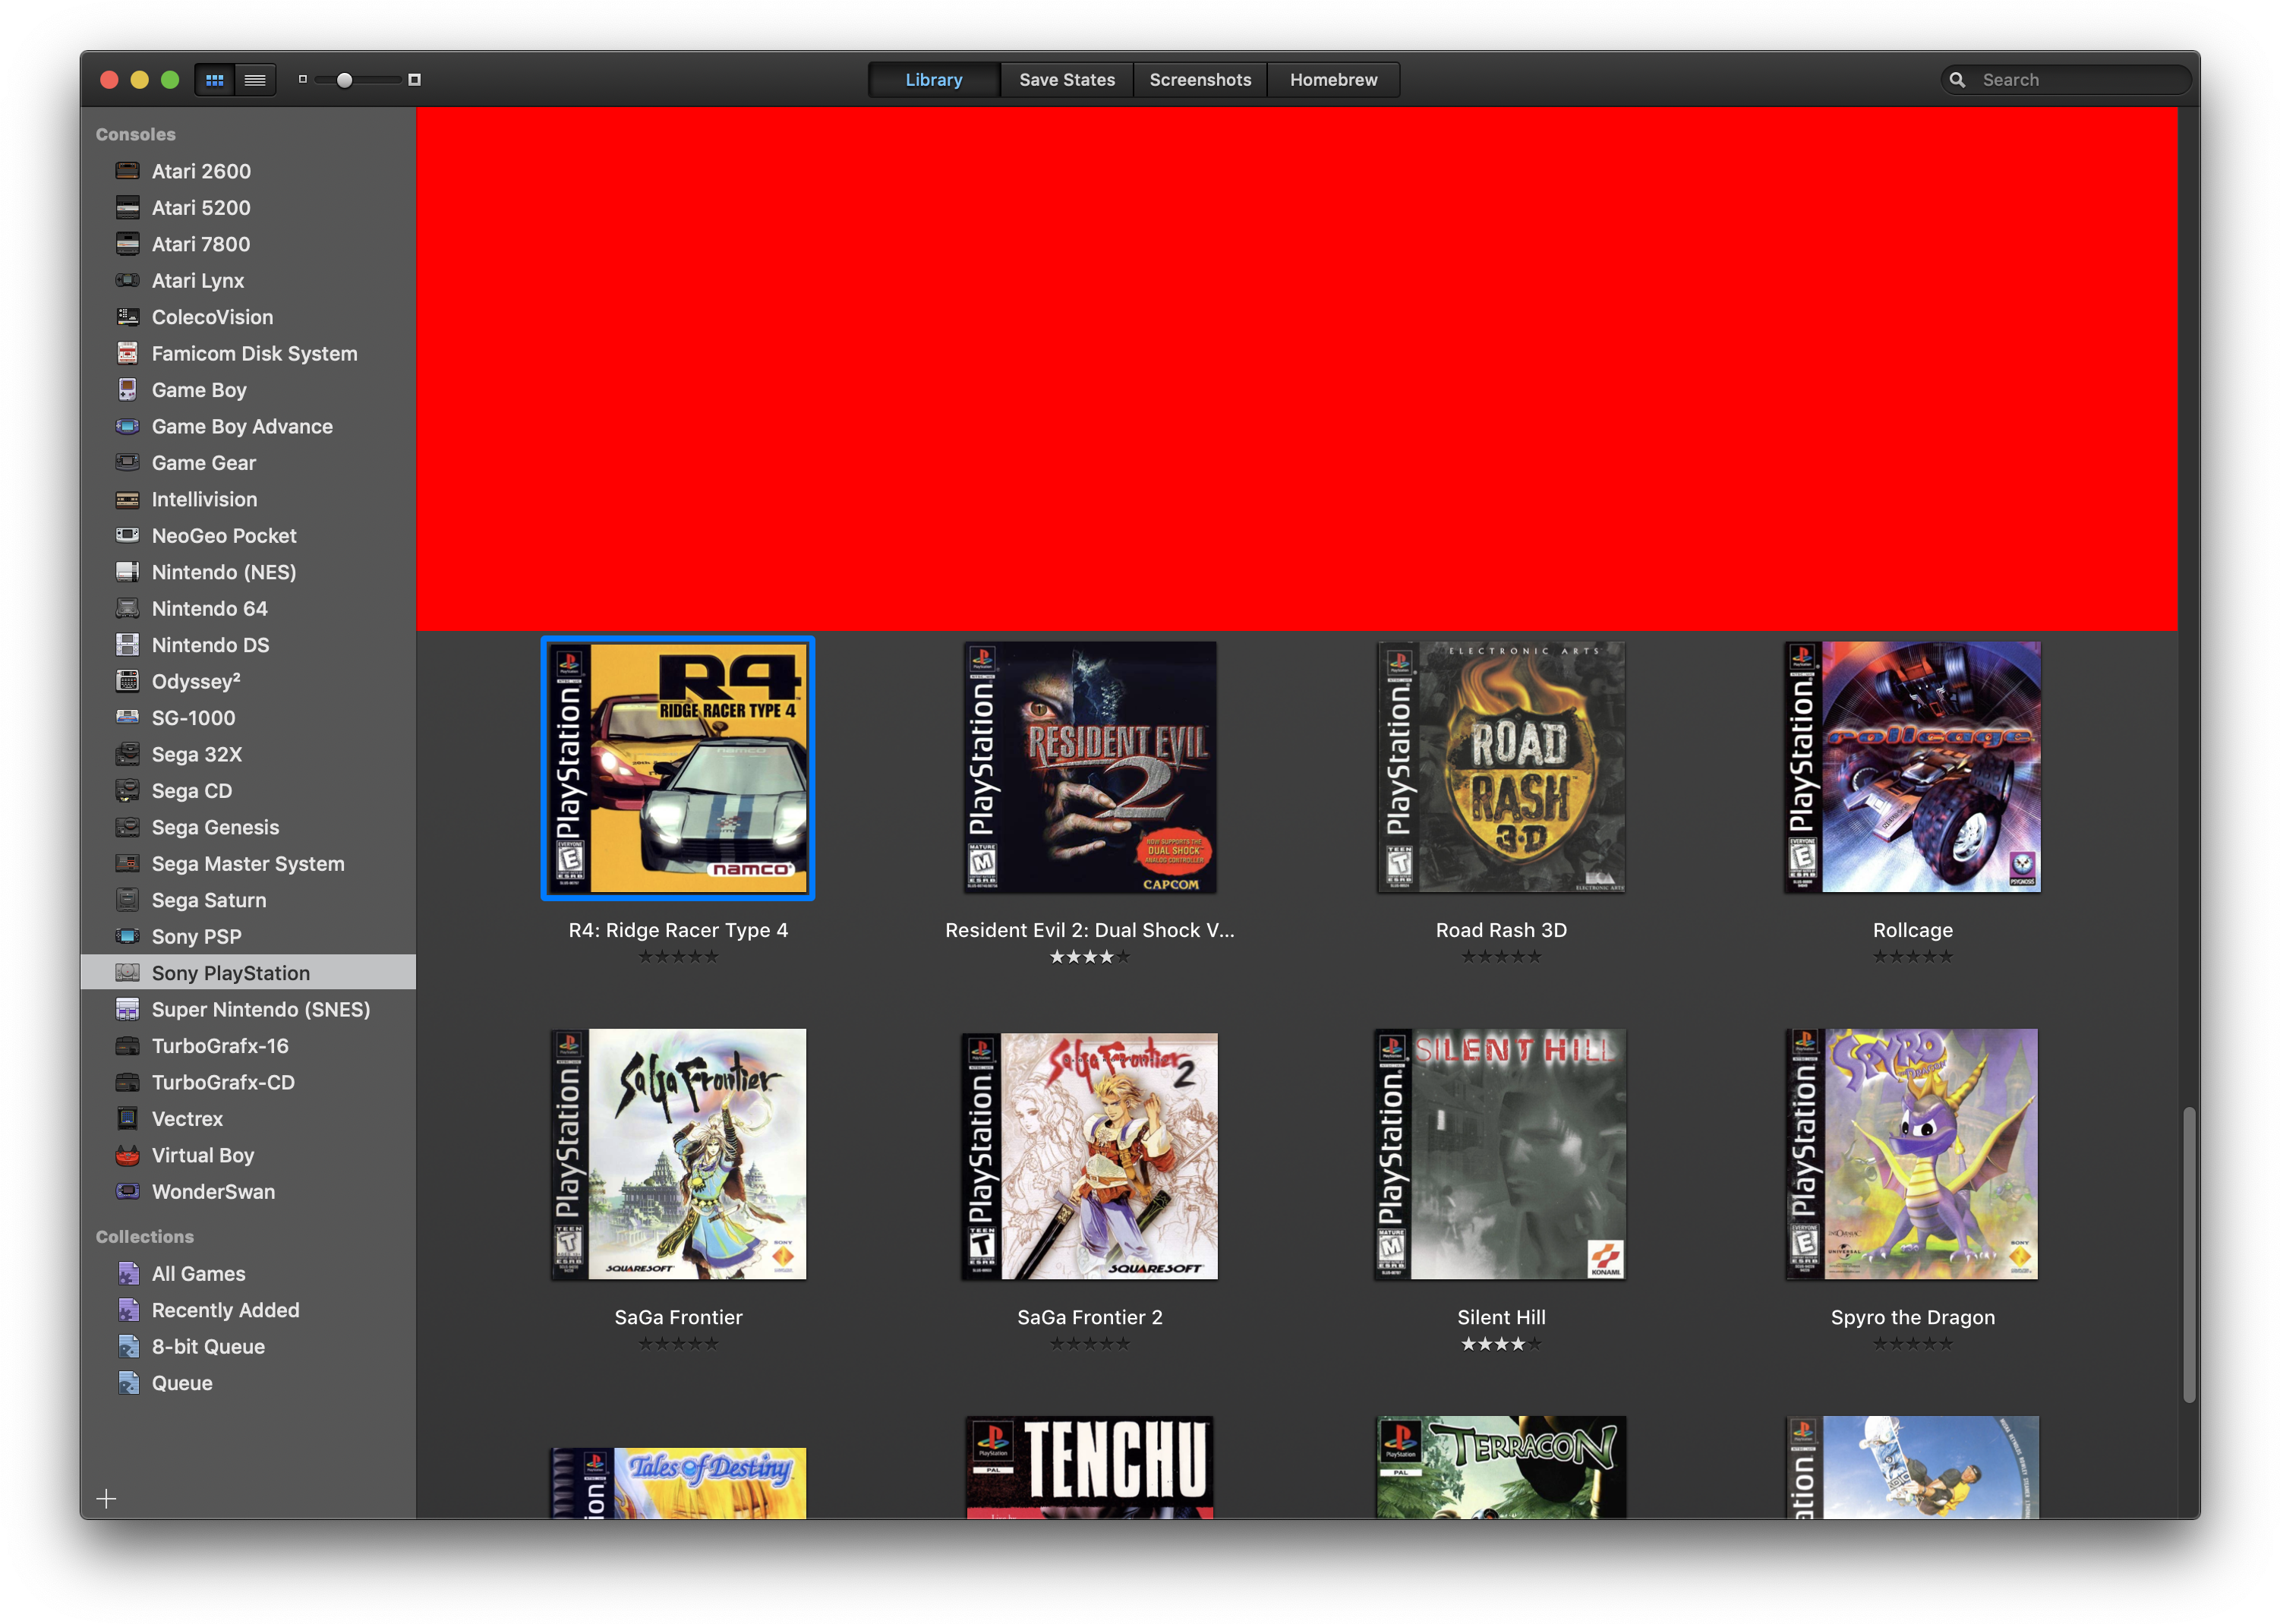This screenshot has width=2280, height=1624.
Task: Select Road Rash 3D cover art
Action: [x=1501, y=768]
